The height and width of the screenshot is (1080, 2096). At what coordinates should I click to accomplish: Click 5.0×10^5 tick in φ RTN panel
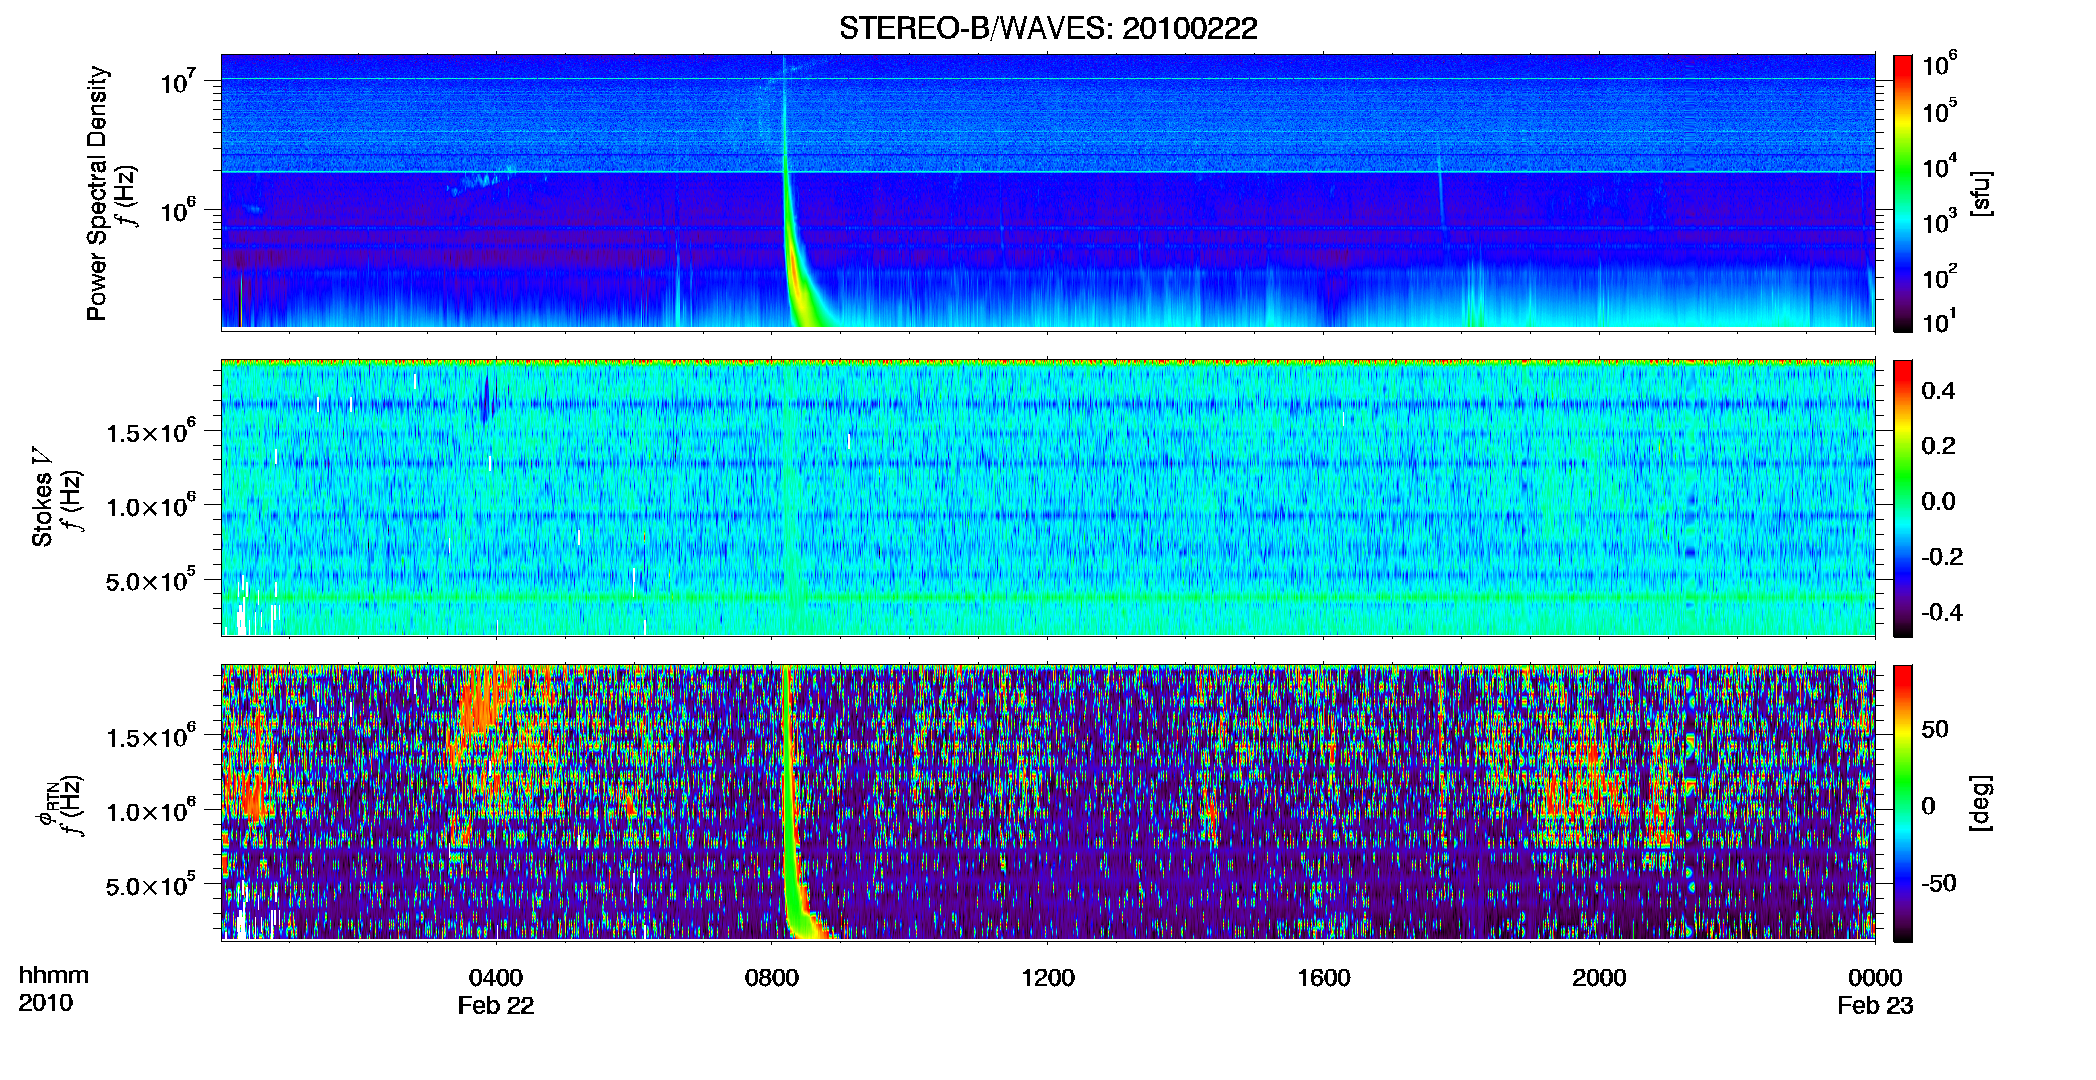[152, 885]
